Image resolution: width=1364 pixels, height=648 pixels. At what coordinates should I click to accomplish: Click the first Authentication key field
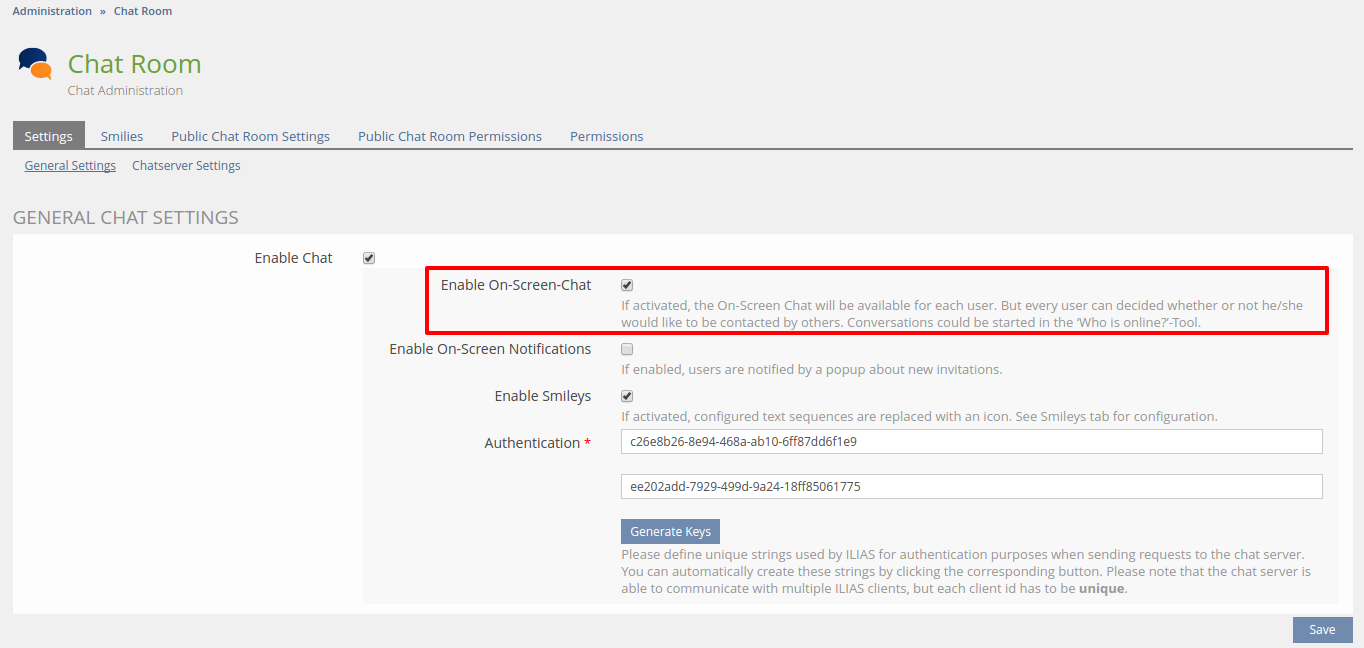971,441
